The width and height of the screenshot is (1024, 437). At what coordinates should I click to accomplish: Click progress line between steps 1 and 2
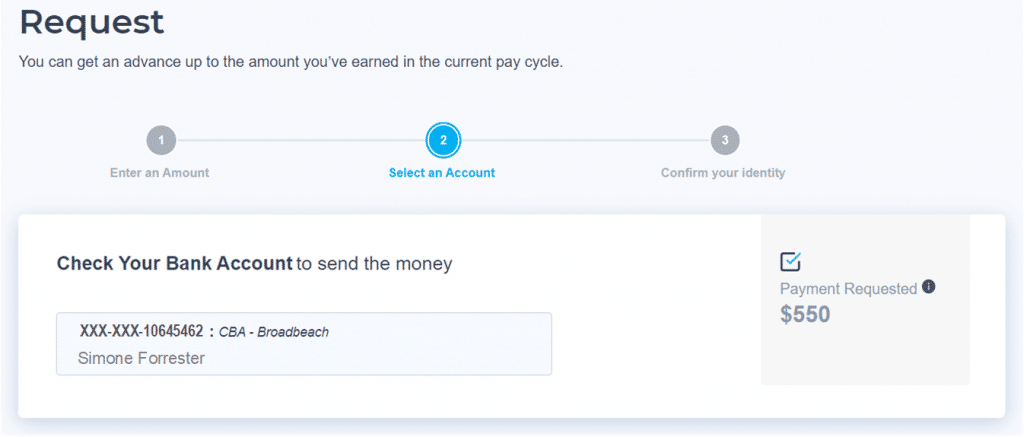(x=300, y=140)
